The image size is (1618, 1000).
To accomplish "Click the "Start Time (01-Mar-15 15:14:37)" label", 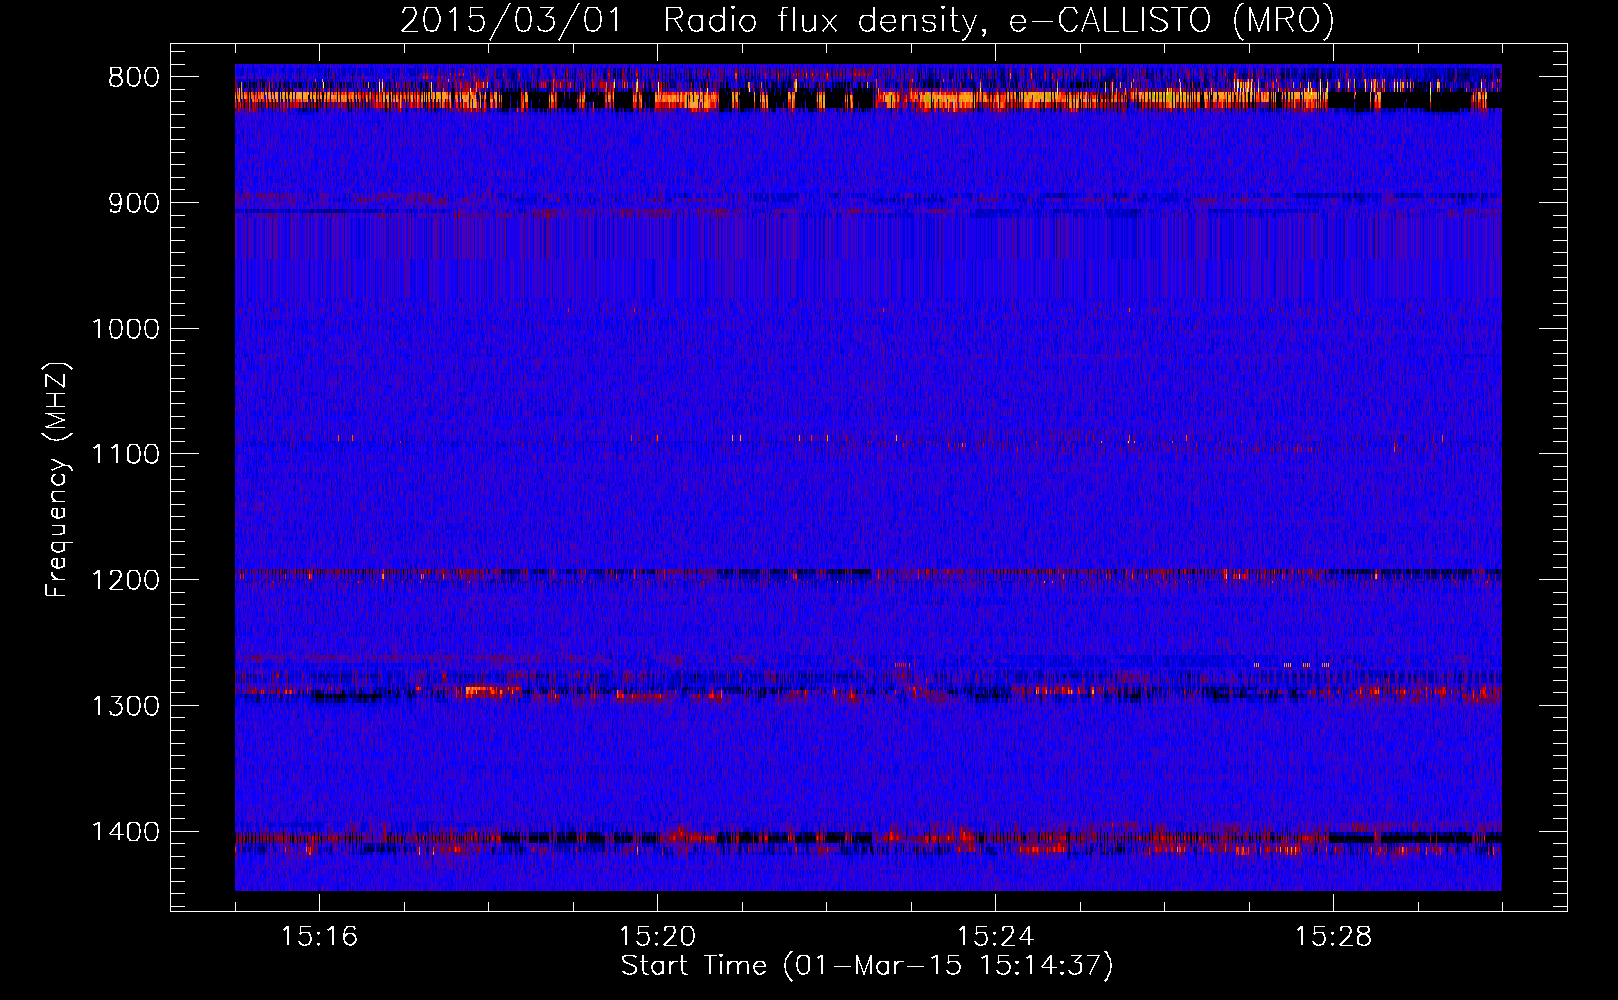I will [867, 966].
